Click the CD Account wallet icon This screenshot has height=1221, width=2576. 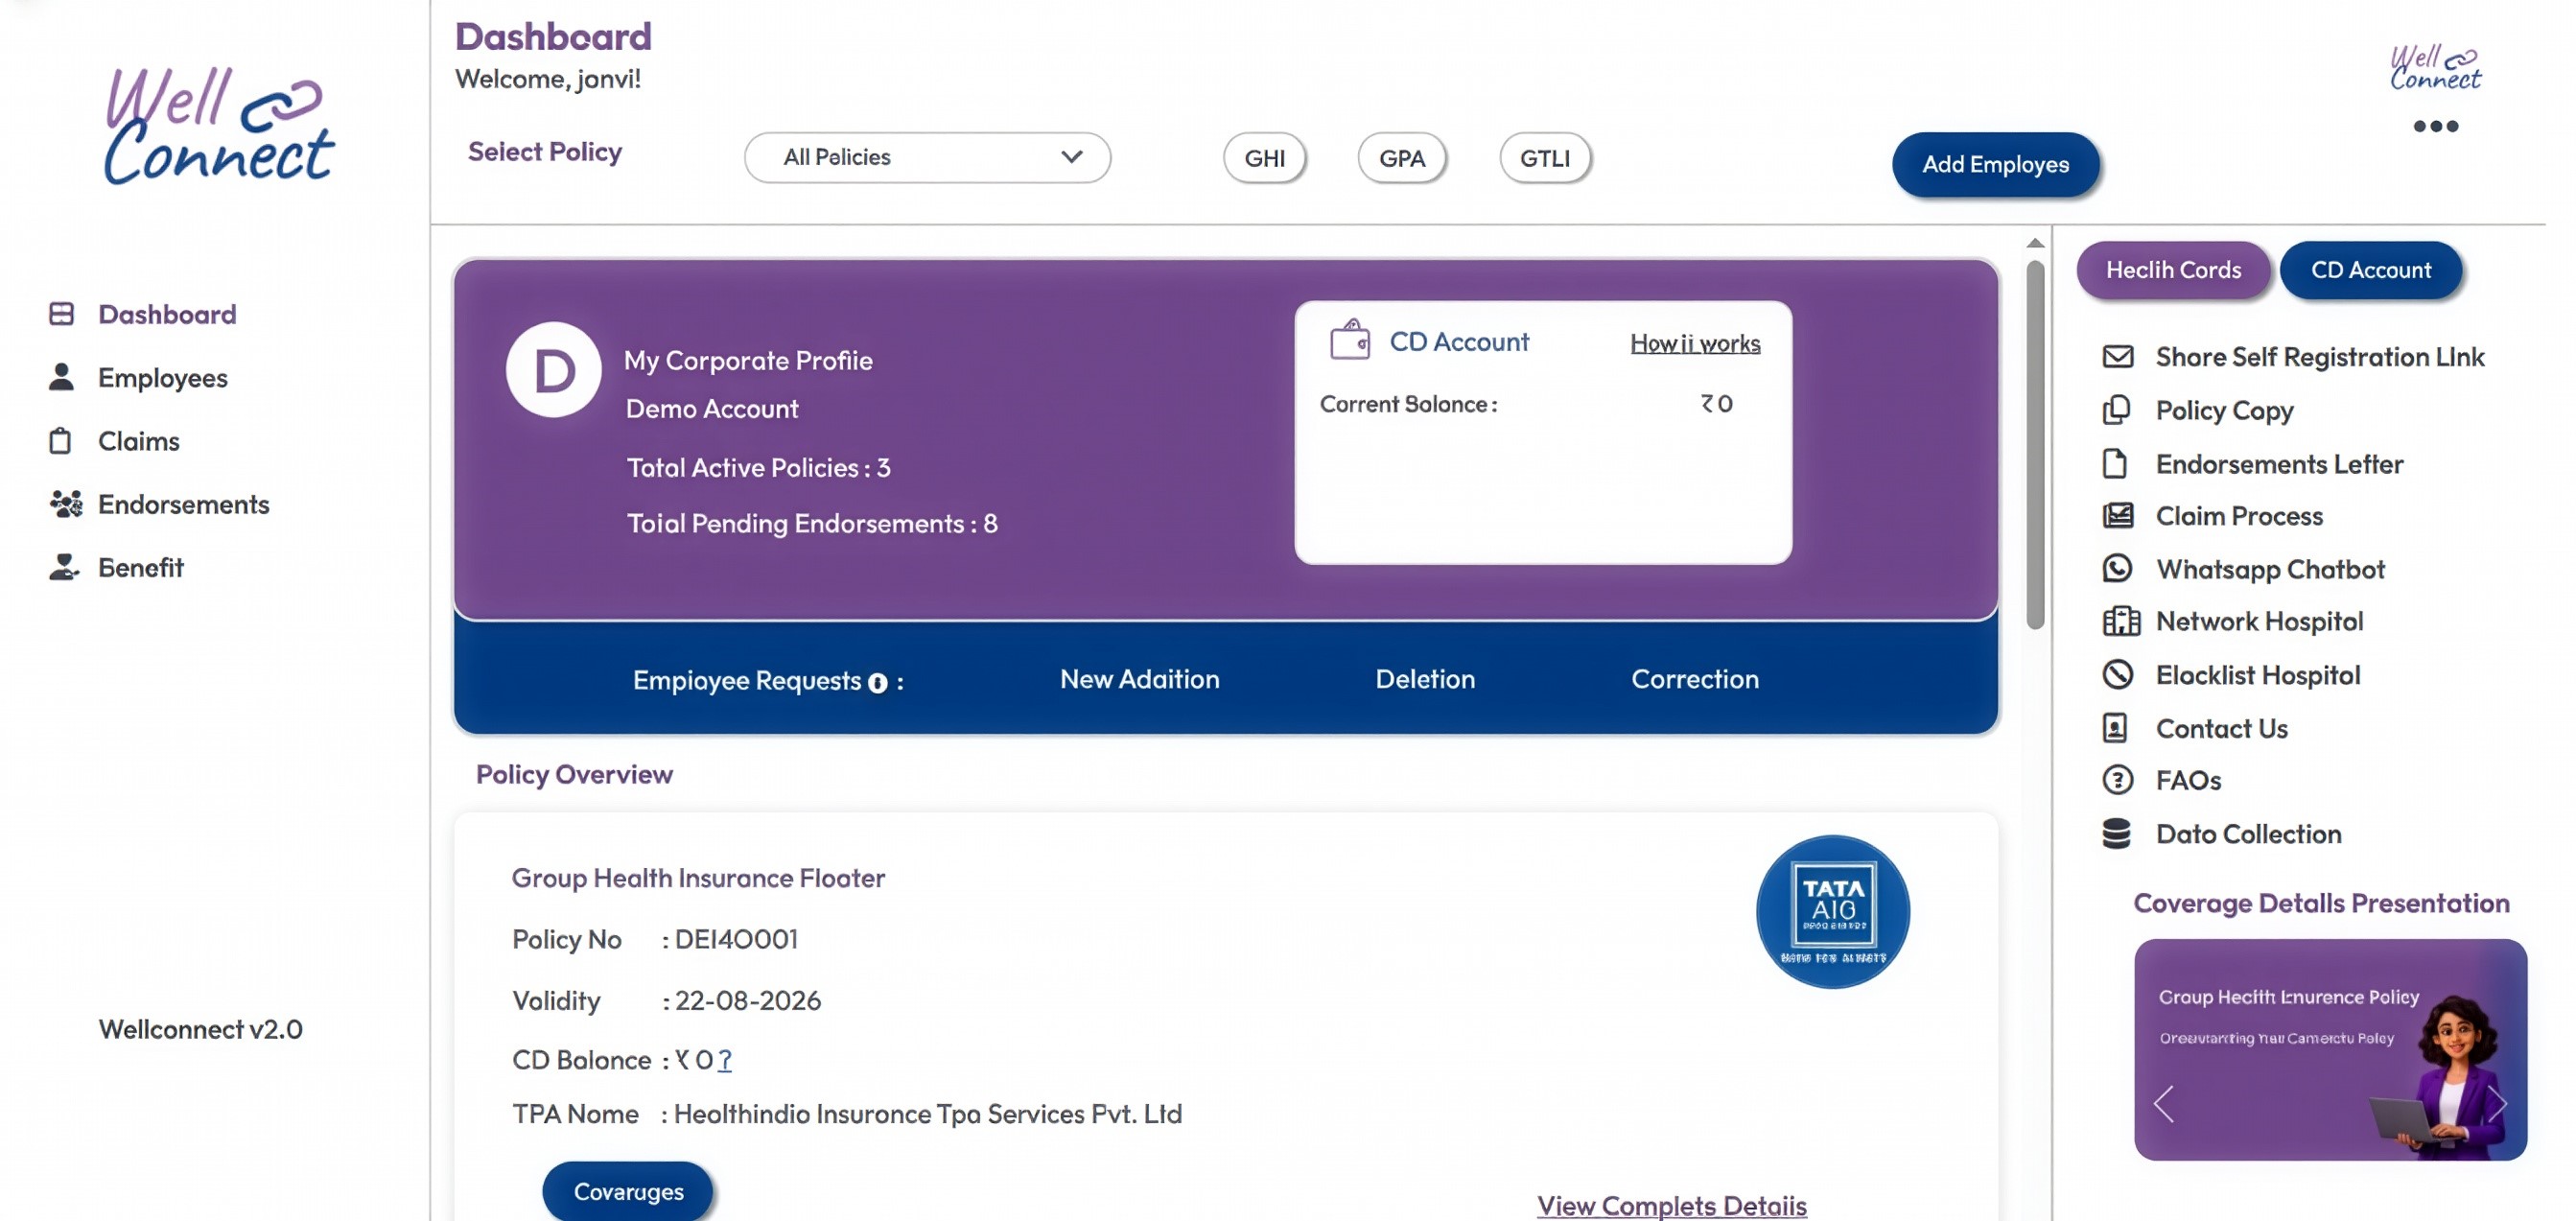click(1349, 340)
